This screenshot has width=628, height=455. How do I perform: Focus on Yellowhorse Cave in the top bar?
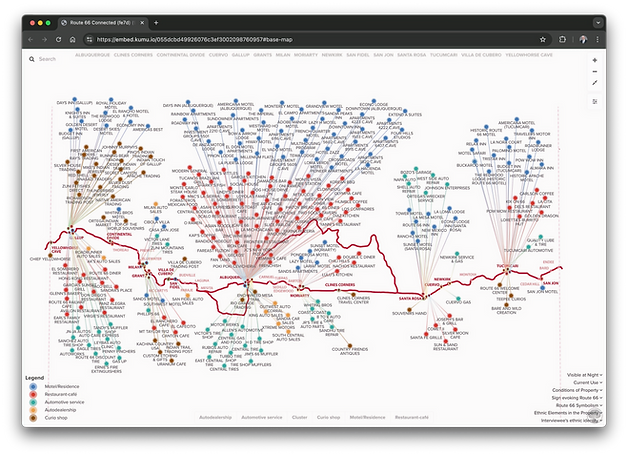click(x=529, y=55)
